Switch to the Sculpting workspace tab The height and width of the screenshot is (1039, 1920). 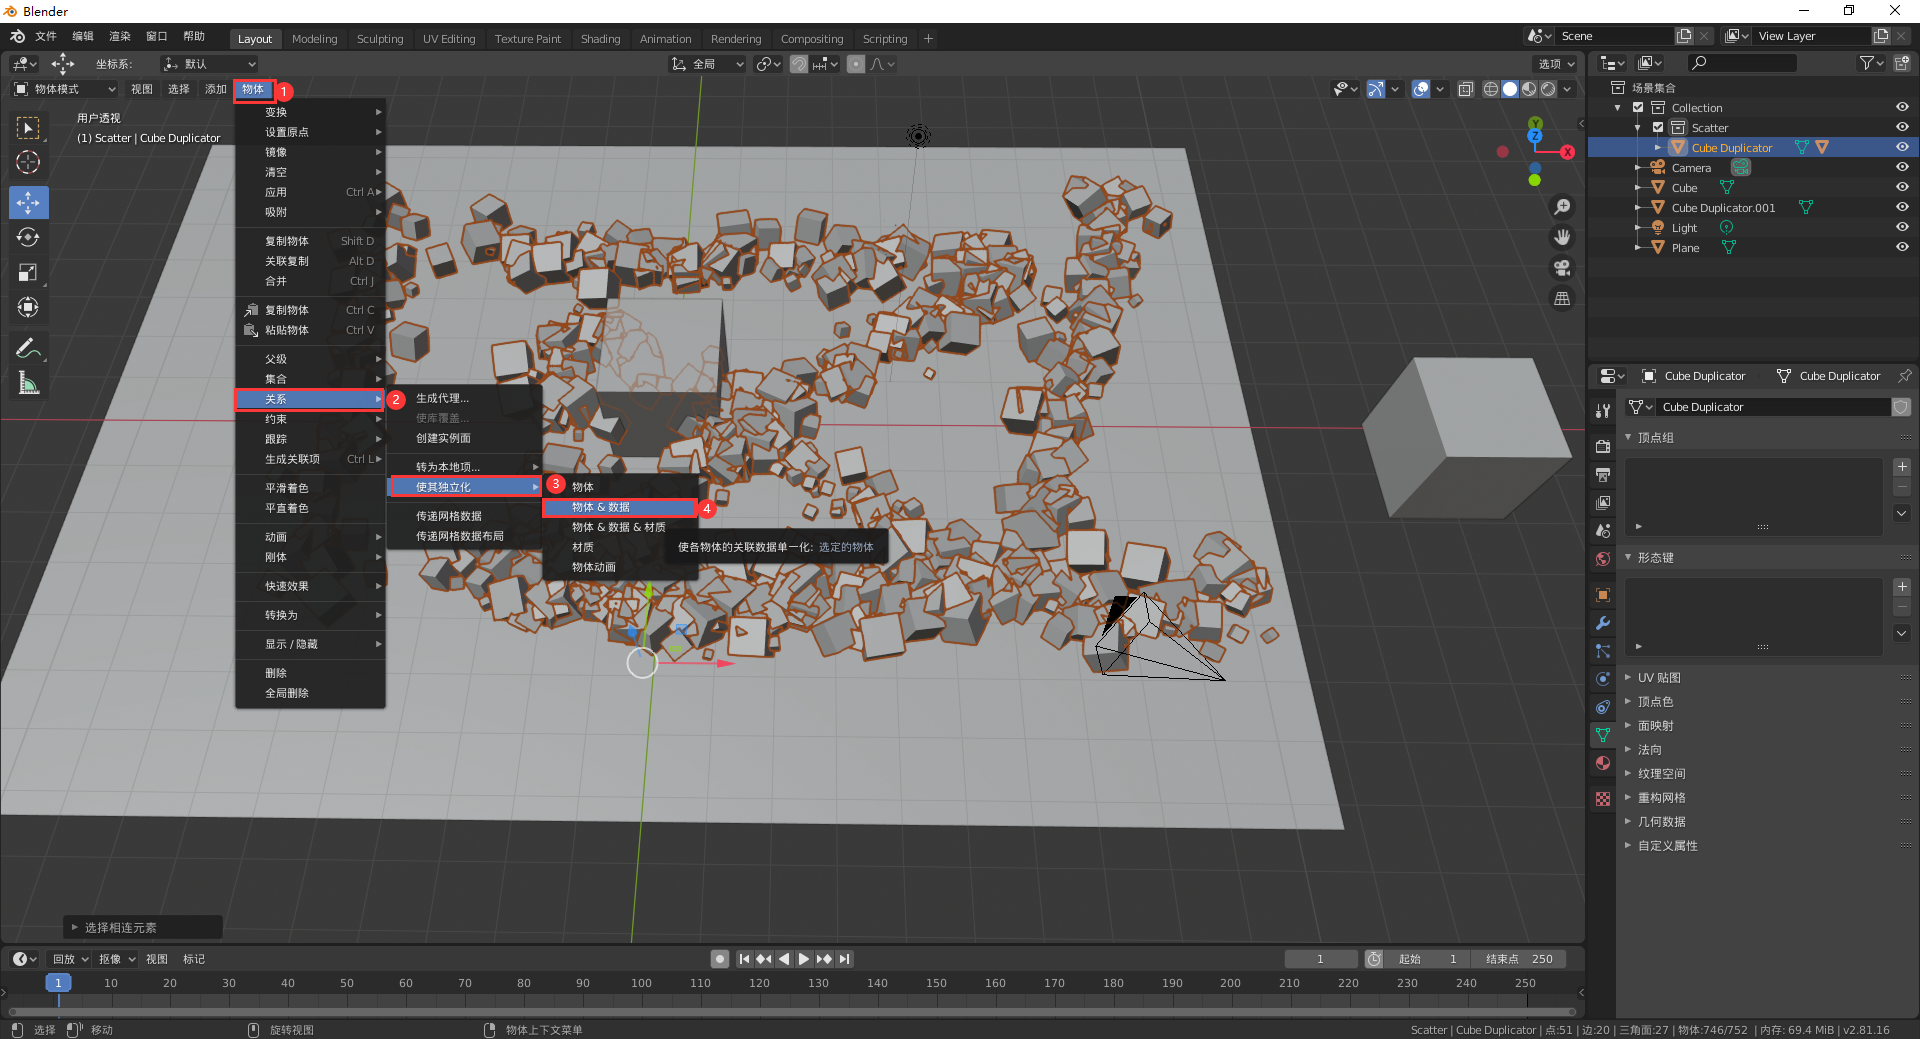[x=380, y=39]
